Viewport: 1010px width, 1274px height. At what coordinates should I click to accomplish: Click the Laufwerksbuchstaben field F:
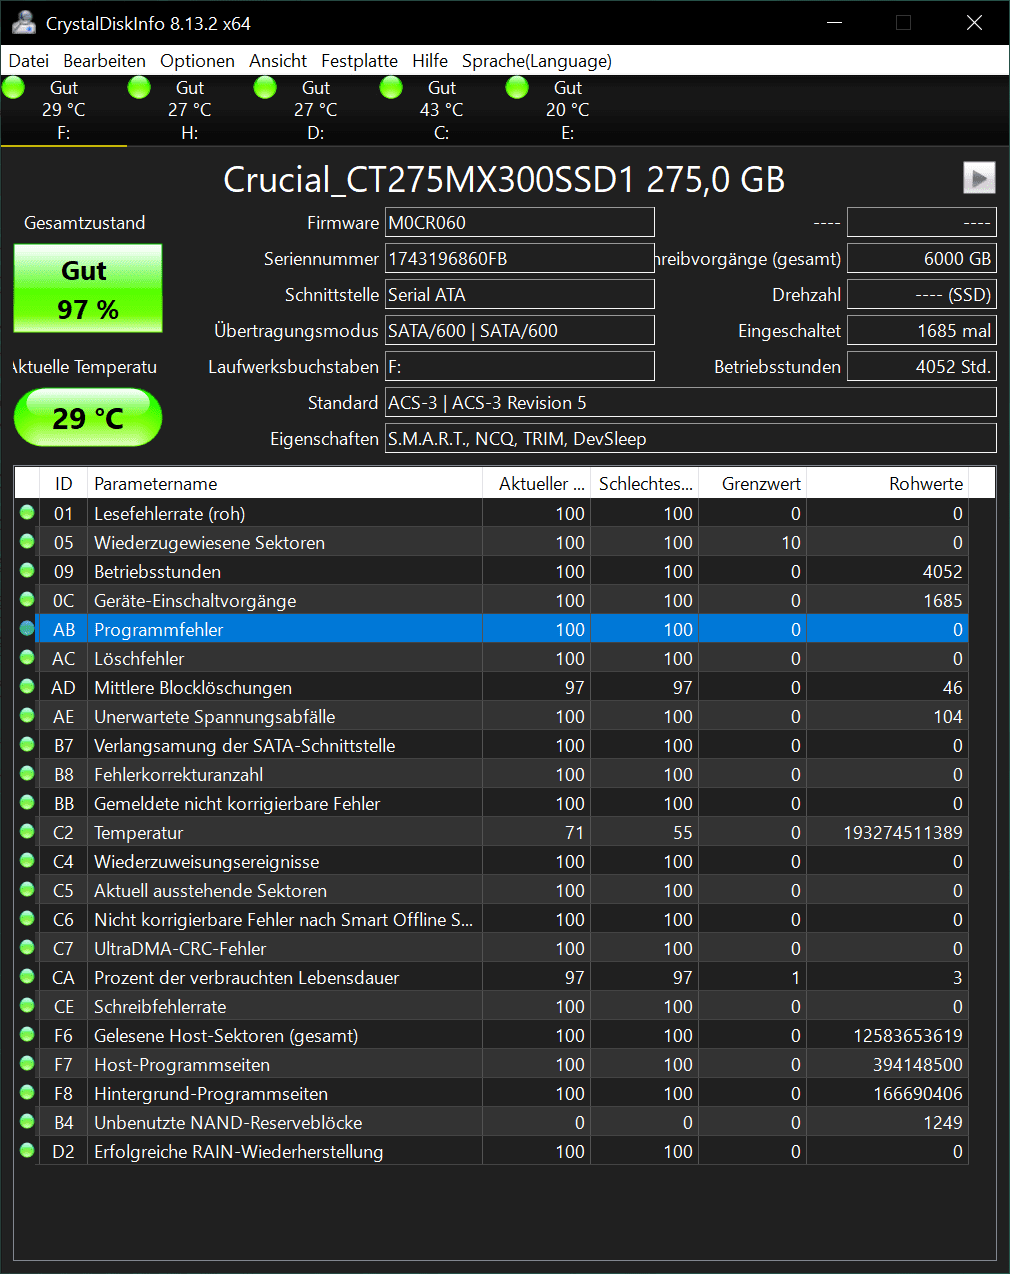click(x=520, y=366)
